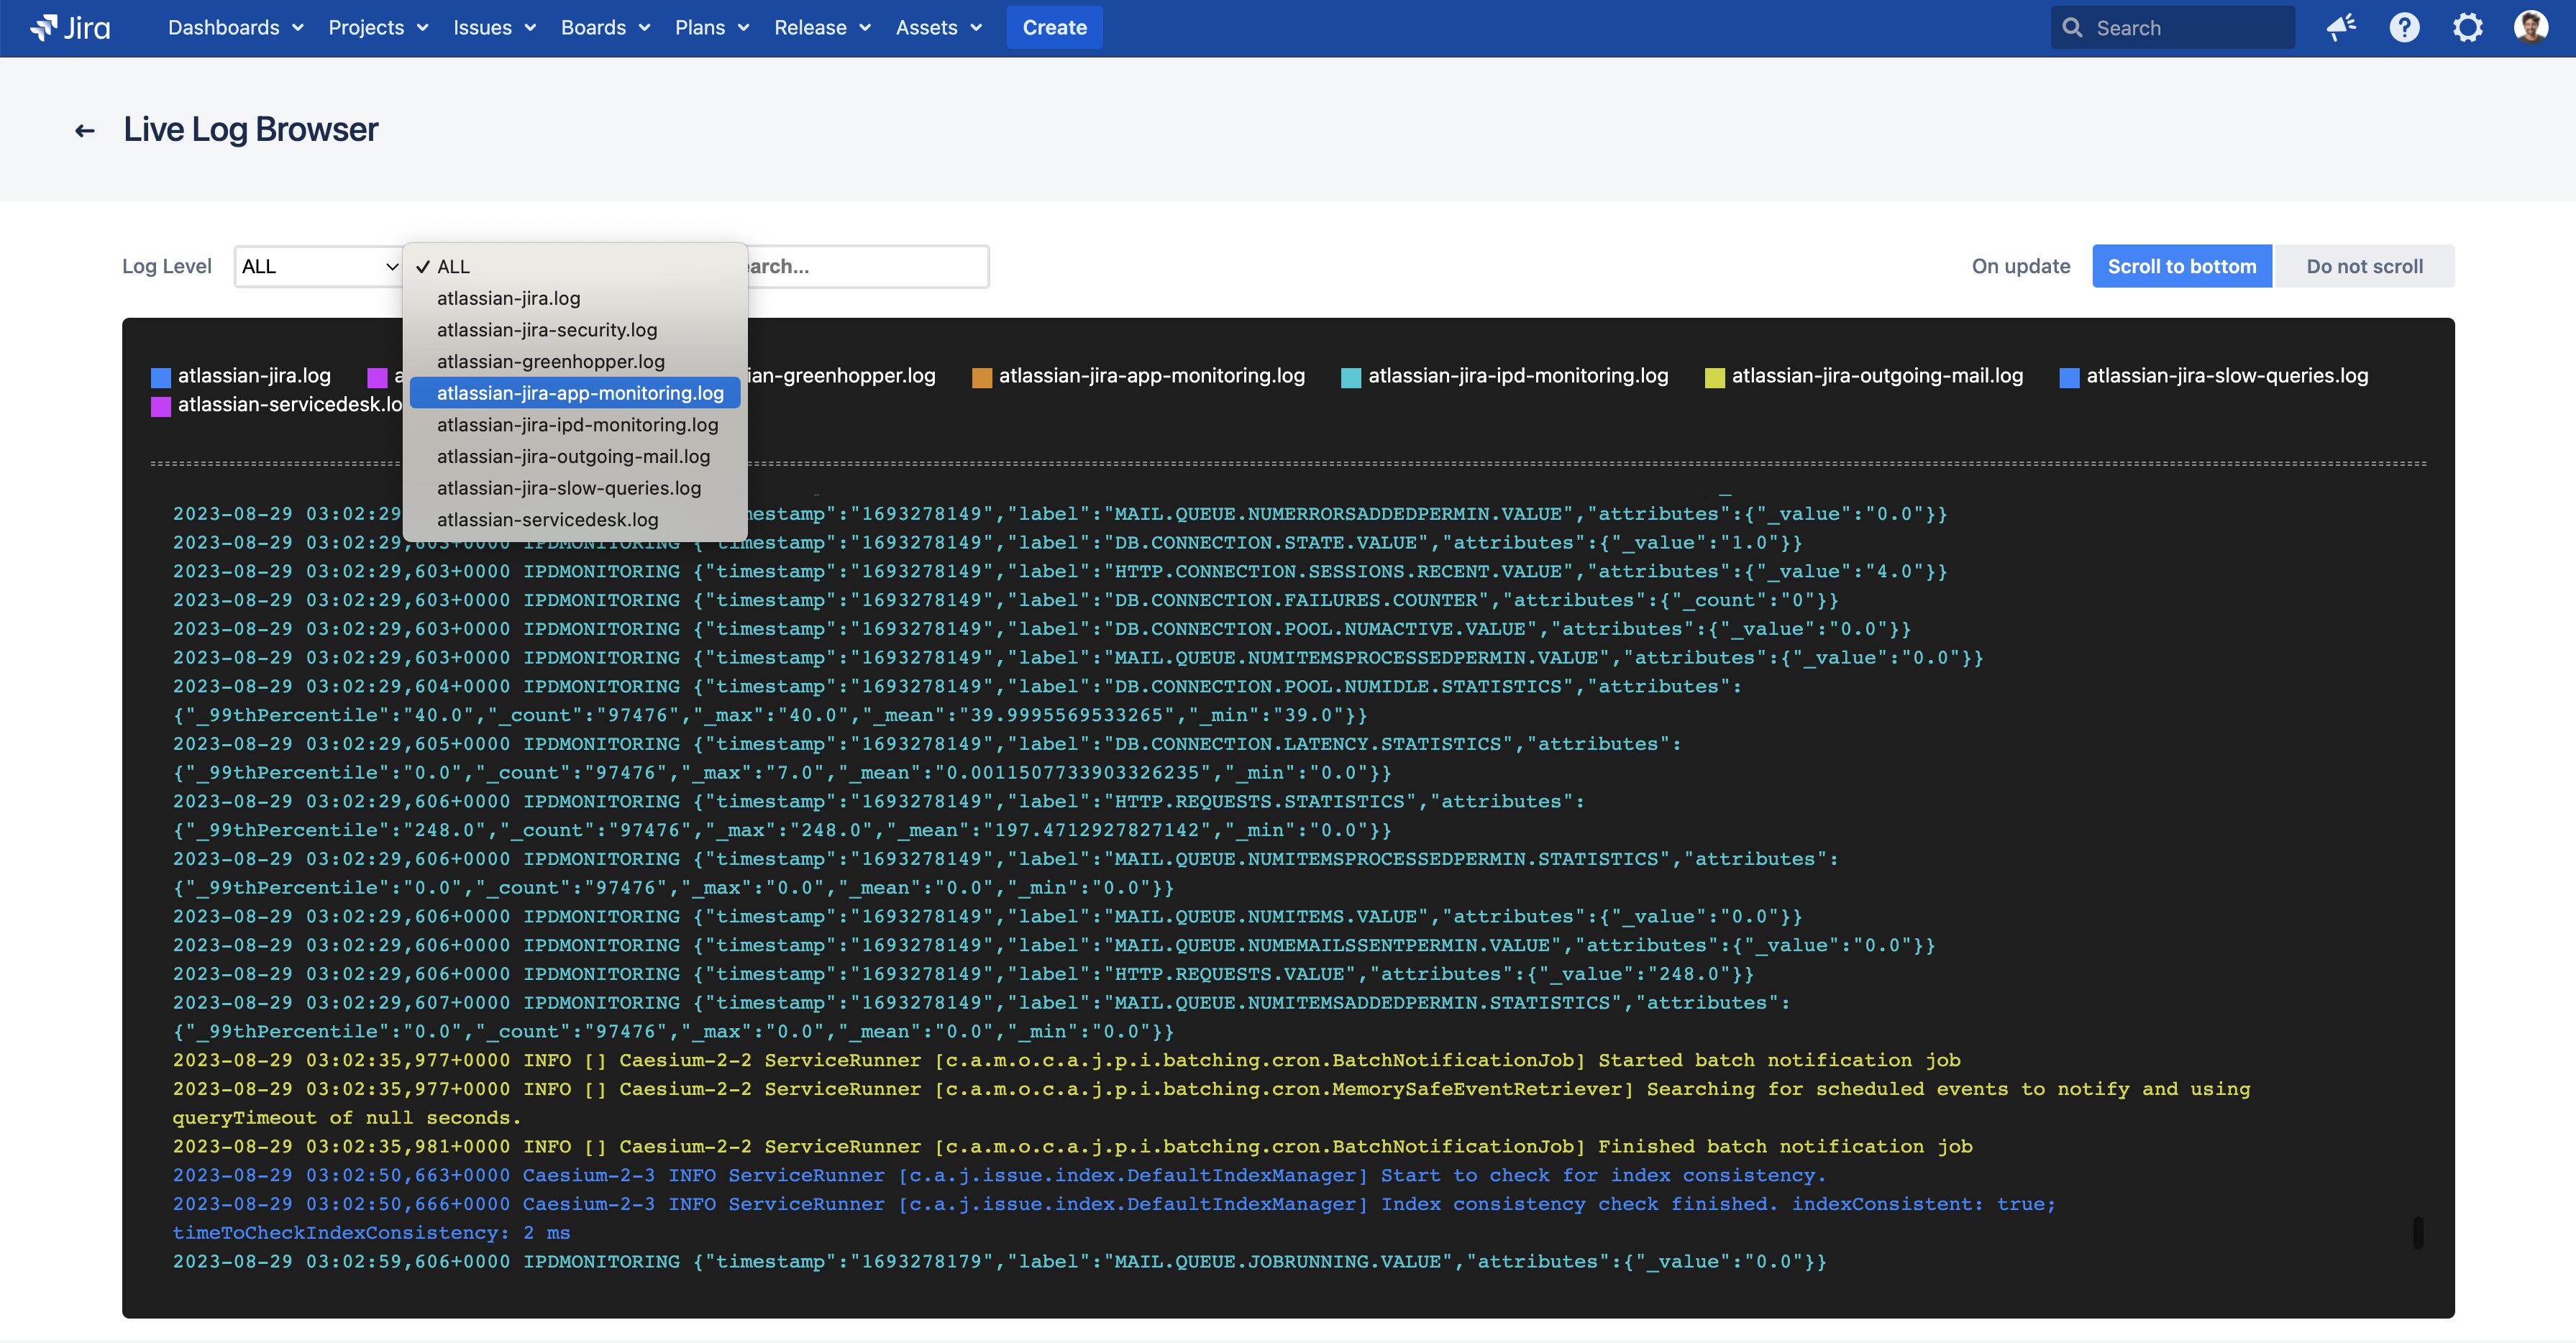Choose atlassian-jira-slow-queries.log in dropdown list
2576x1343 pixels.
pos(568,488)
